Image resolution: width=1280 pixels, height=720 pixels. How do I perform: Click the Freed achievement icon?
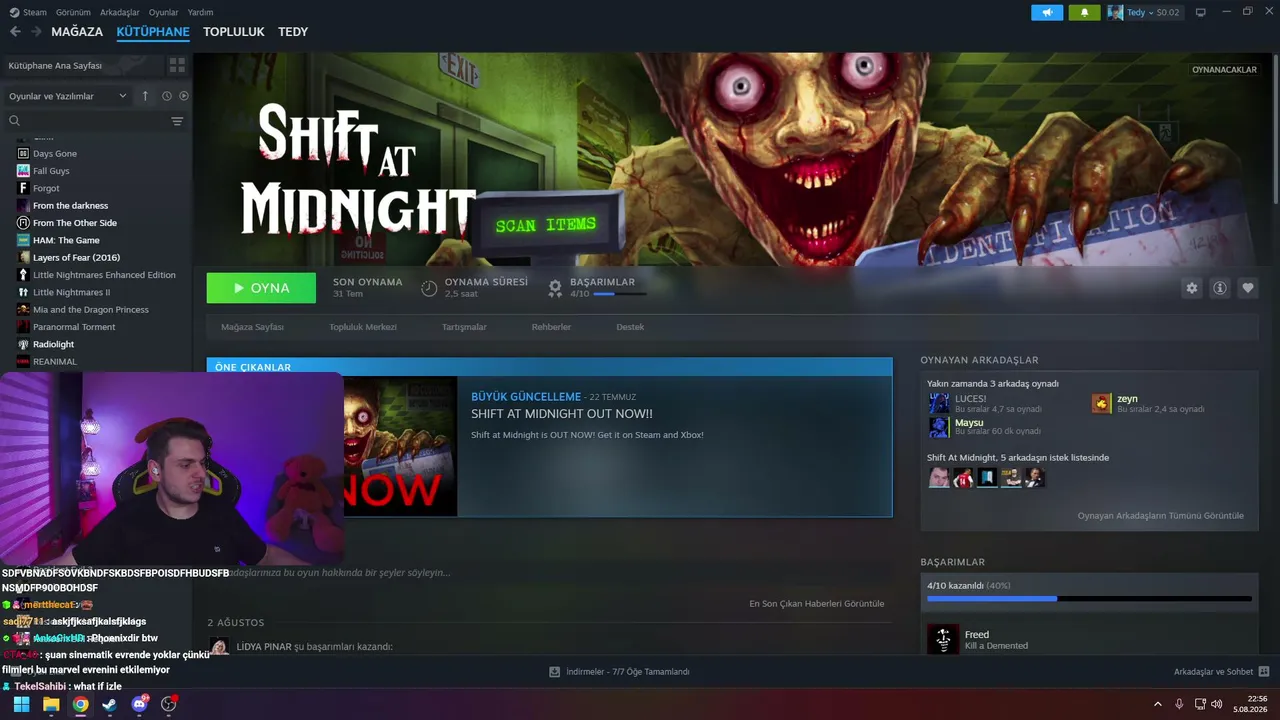pyautogui.click(x=943, y=639)
